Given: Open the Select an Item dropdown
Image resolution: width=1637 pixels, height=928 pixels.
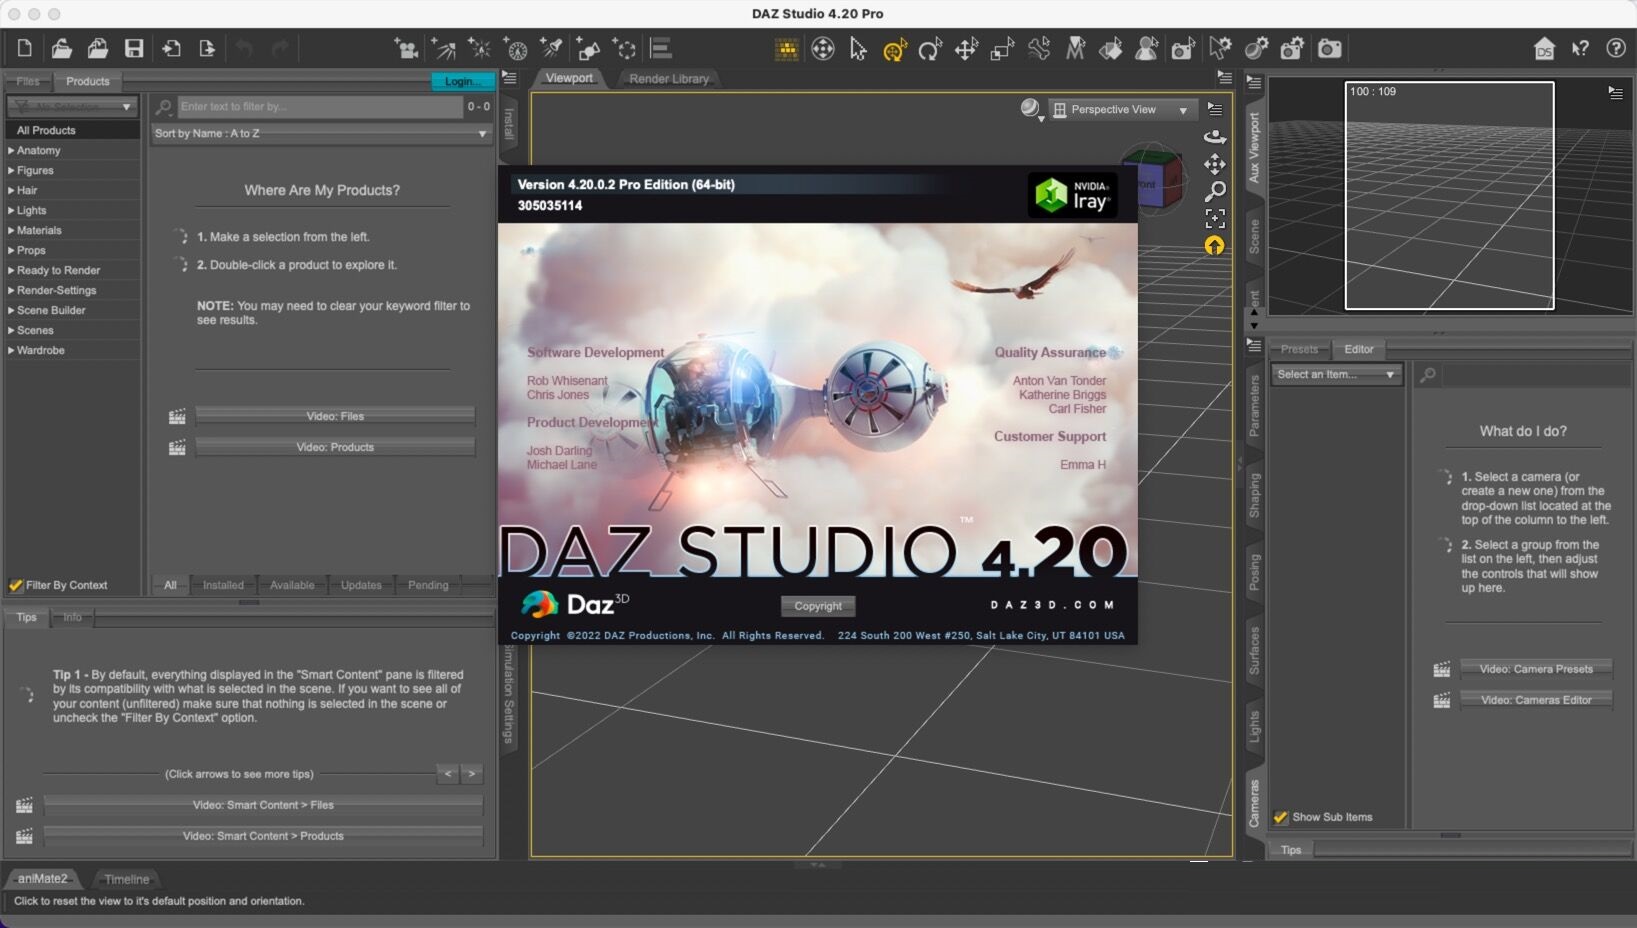Looking at the screenshot, I should tap(1335, 374).
